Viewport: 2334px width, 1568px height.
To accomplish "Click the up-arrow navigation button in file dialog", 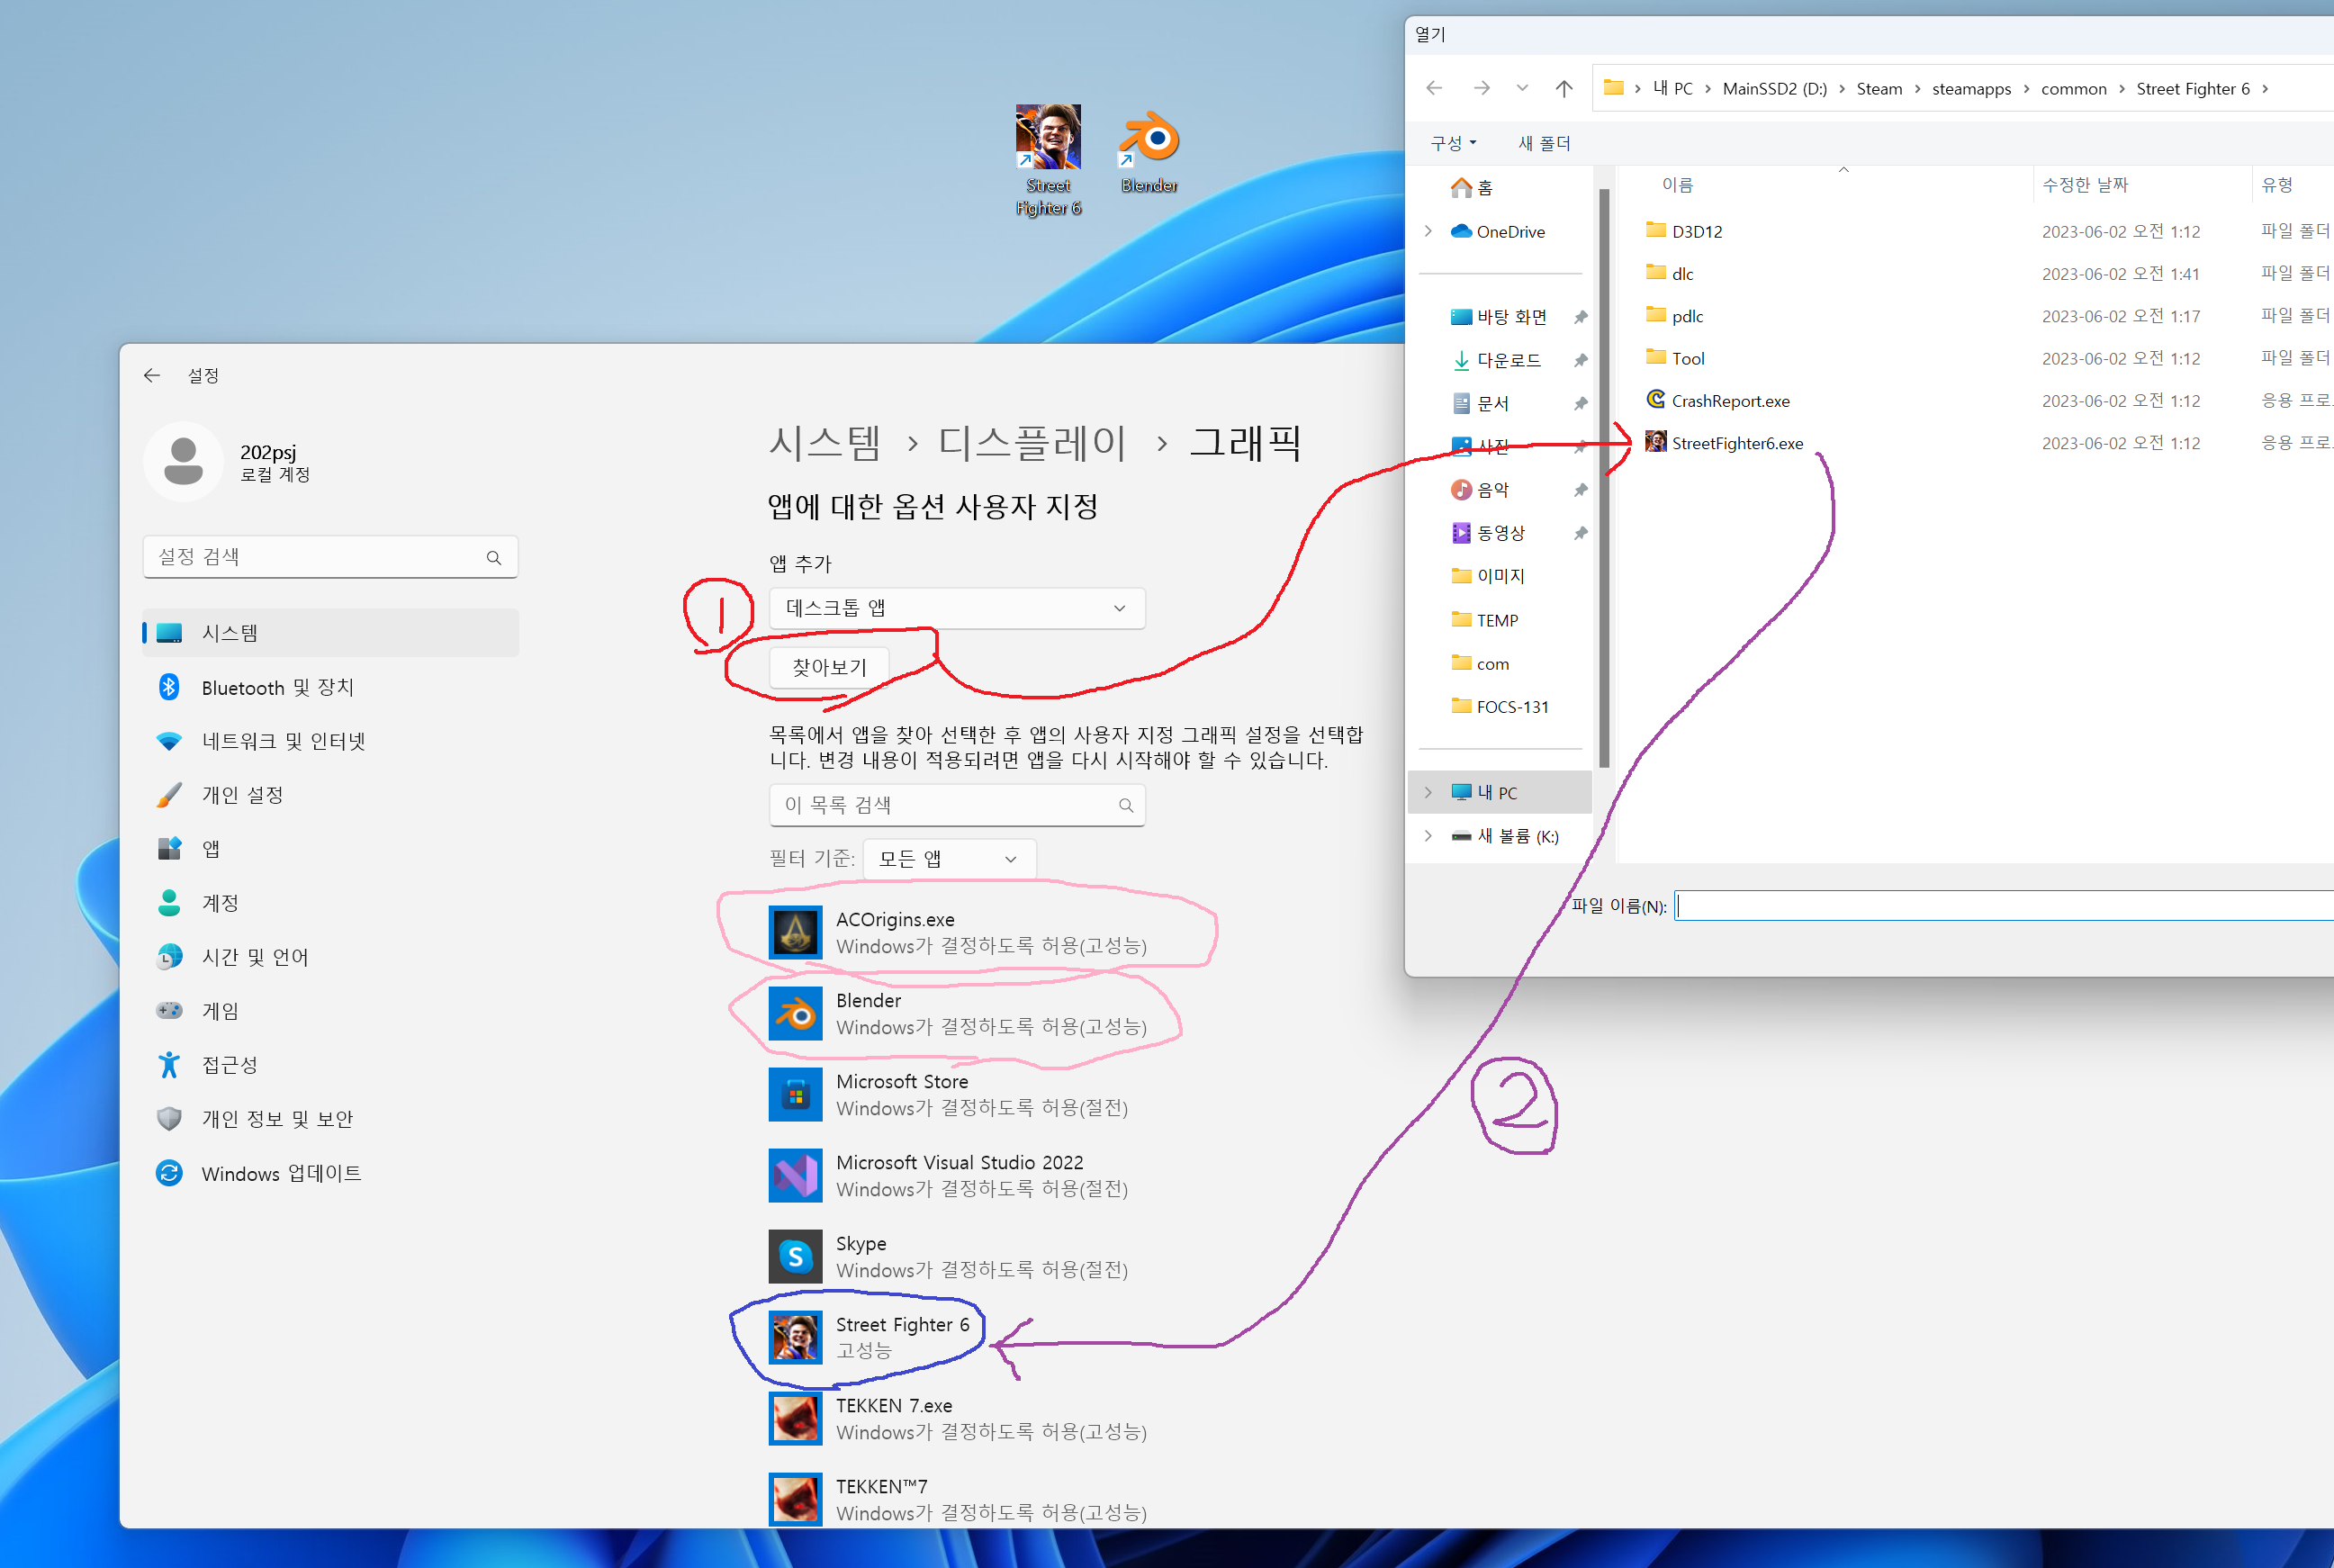I will (1564, 88).
